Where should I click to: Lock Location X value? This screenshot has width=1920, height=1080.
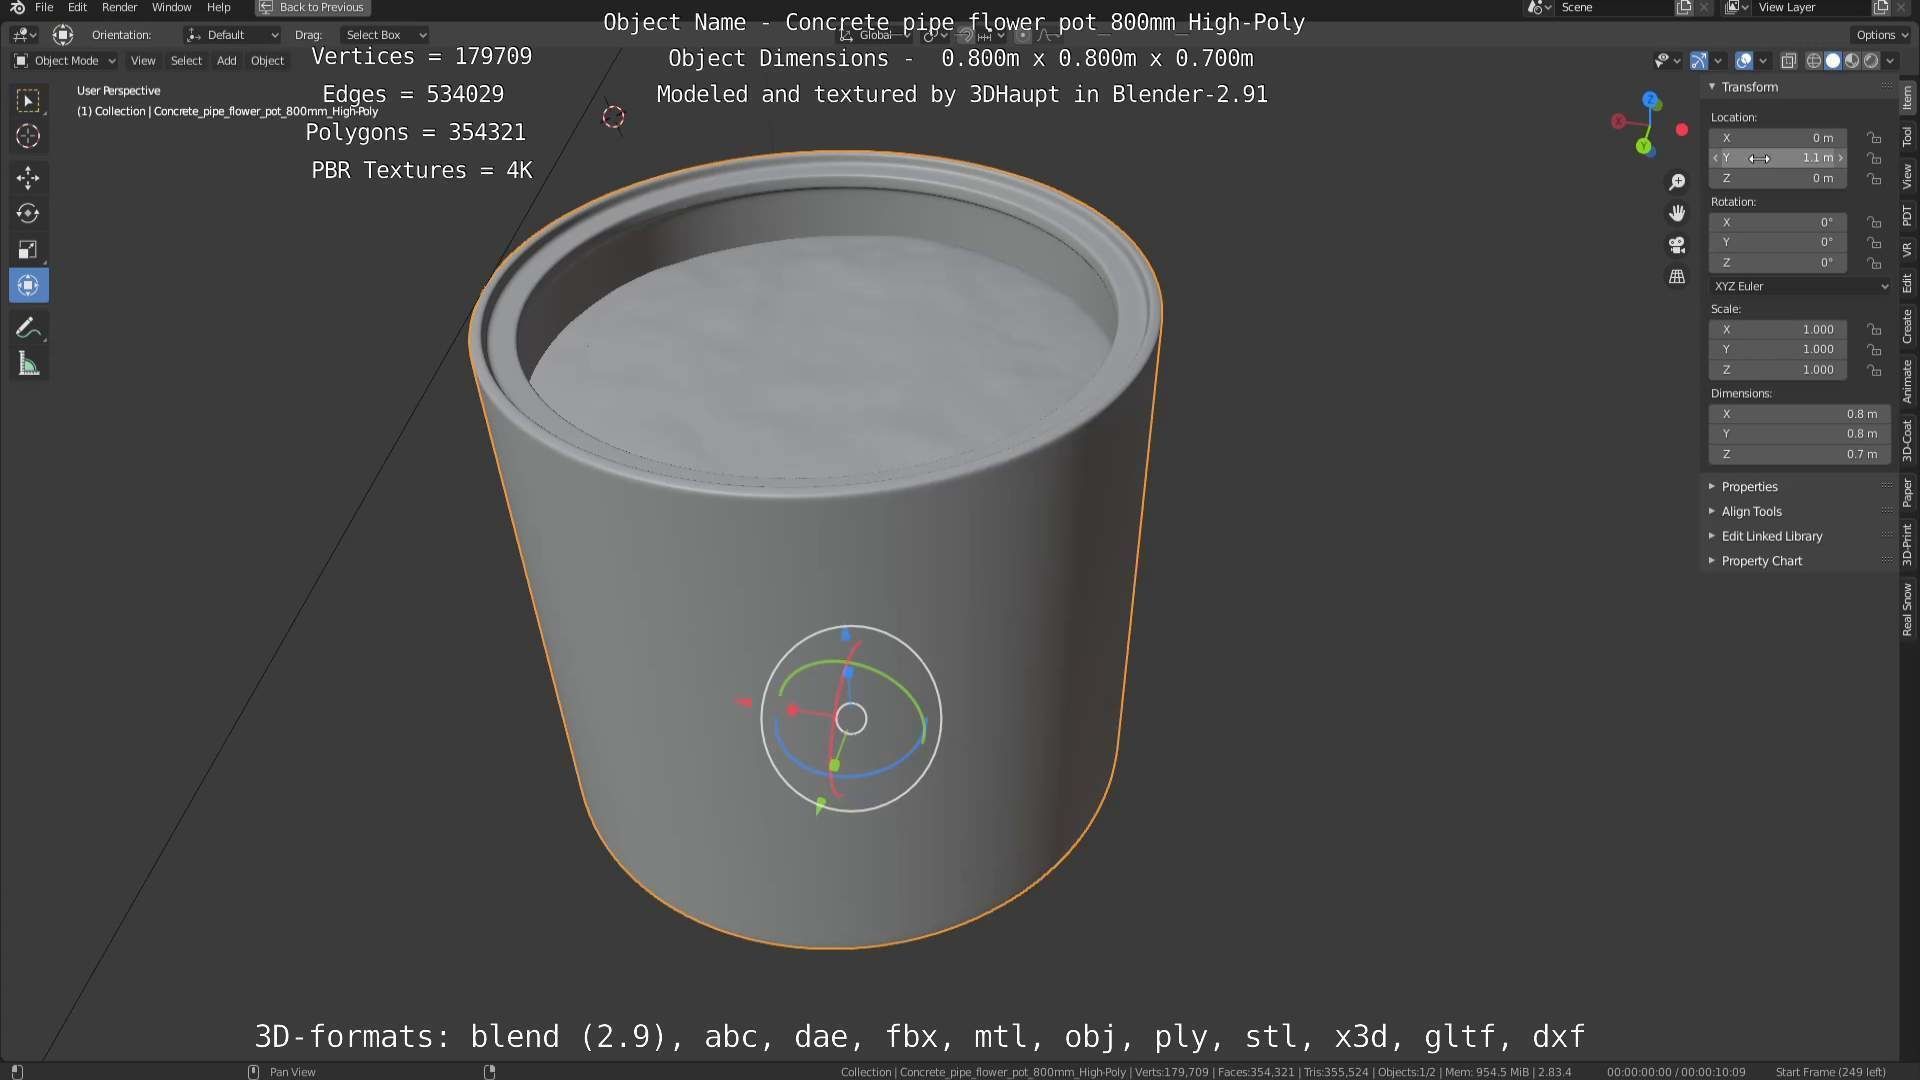[x=1874, y=138]
